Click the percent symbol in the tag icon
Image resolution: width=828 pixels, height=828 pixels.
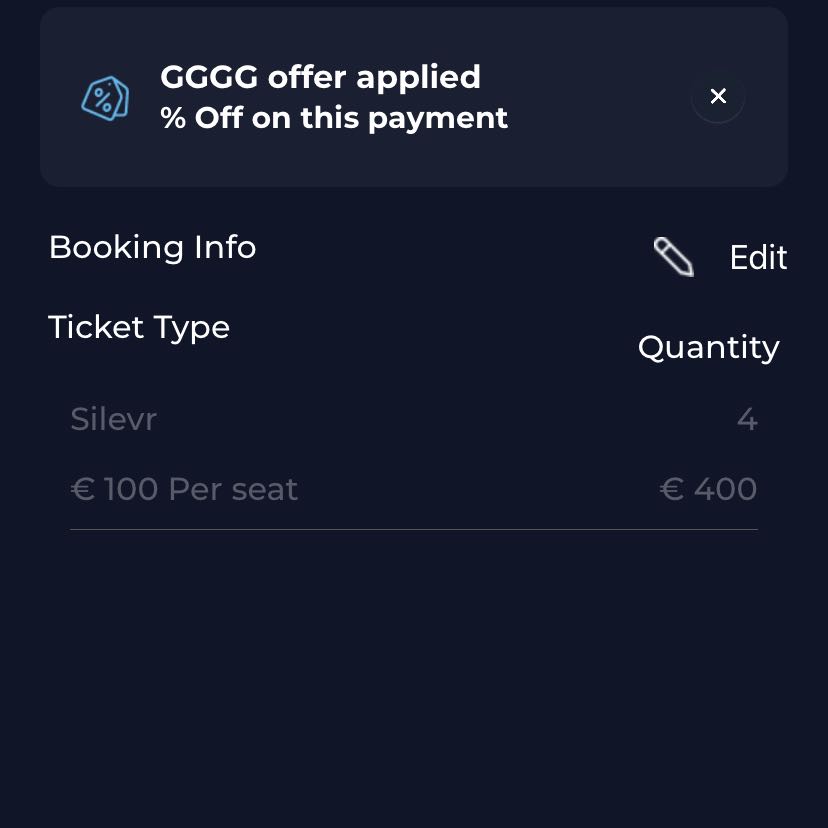(102, 98)
